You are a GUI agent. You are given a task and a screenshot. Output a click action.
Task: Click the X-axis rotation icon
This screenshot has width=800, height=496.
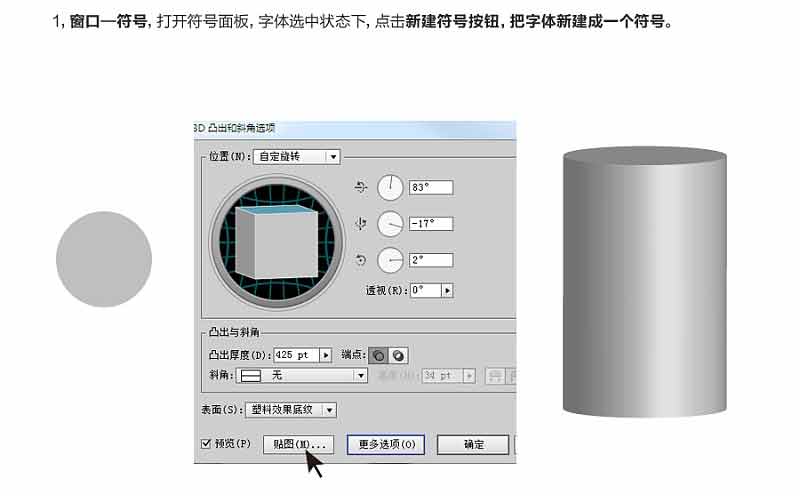point(361,187)
